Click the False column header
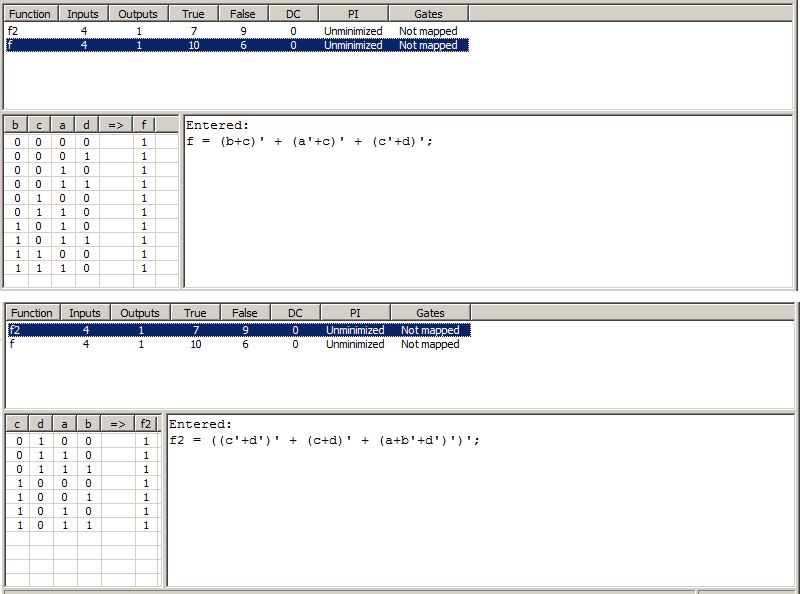 click(x=244, y=13)
